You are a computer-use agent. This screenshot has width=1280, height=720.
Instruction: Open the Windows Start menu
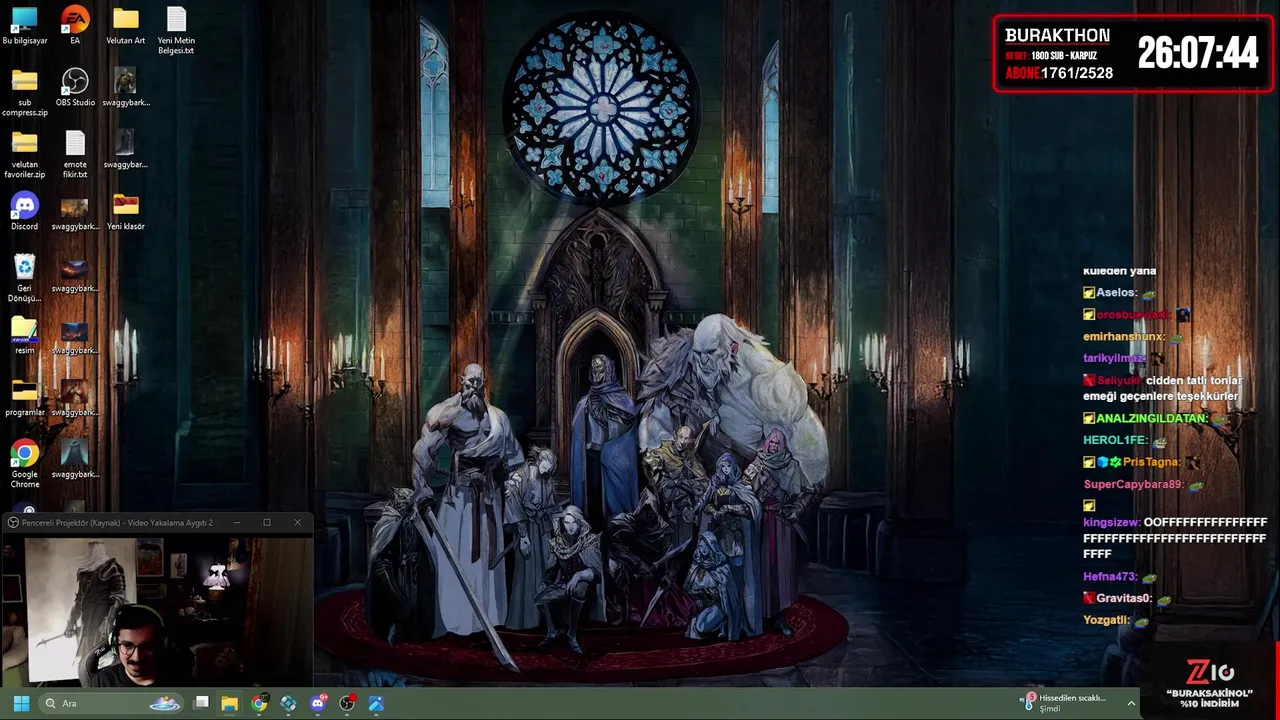21,704
